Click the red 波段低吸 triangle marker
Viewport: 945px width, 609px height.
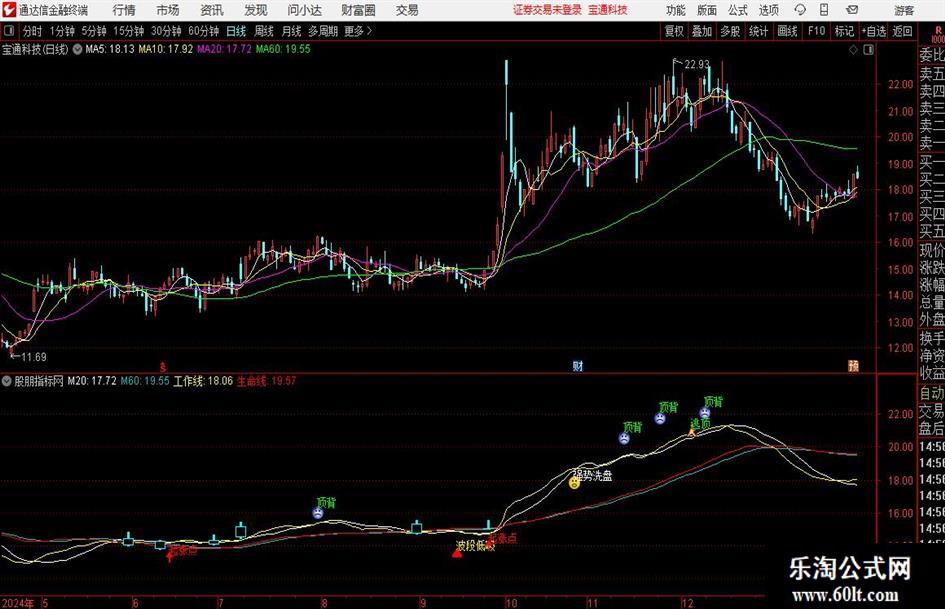(457, 553)
